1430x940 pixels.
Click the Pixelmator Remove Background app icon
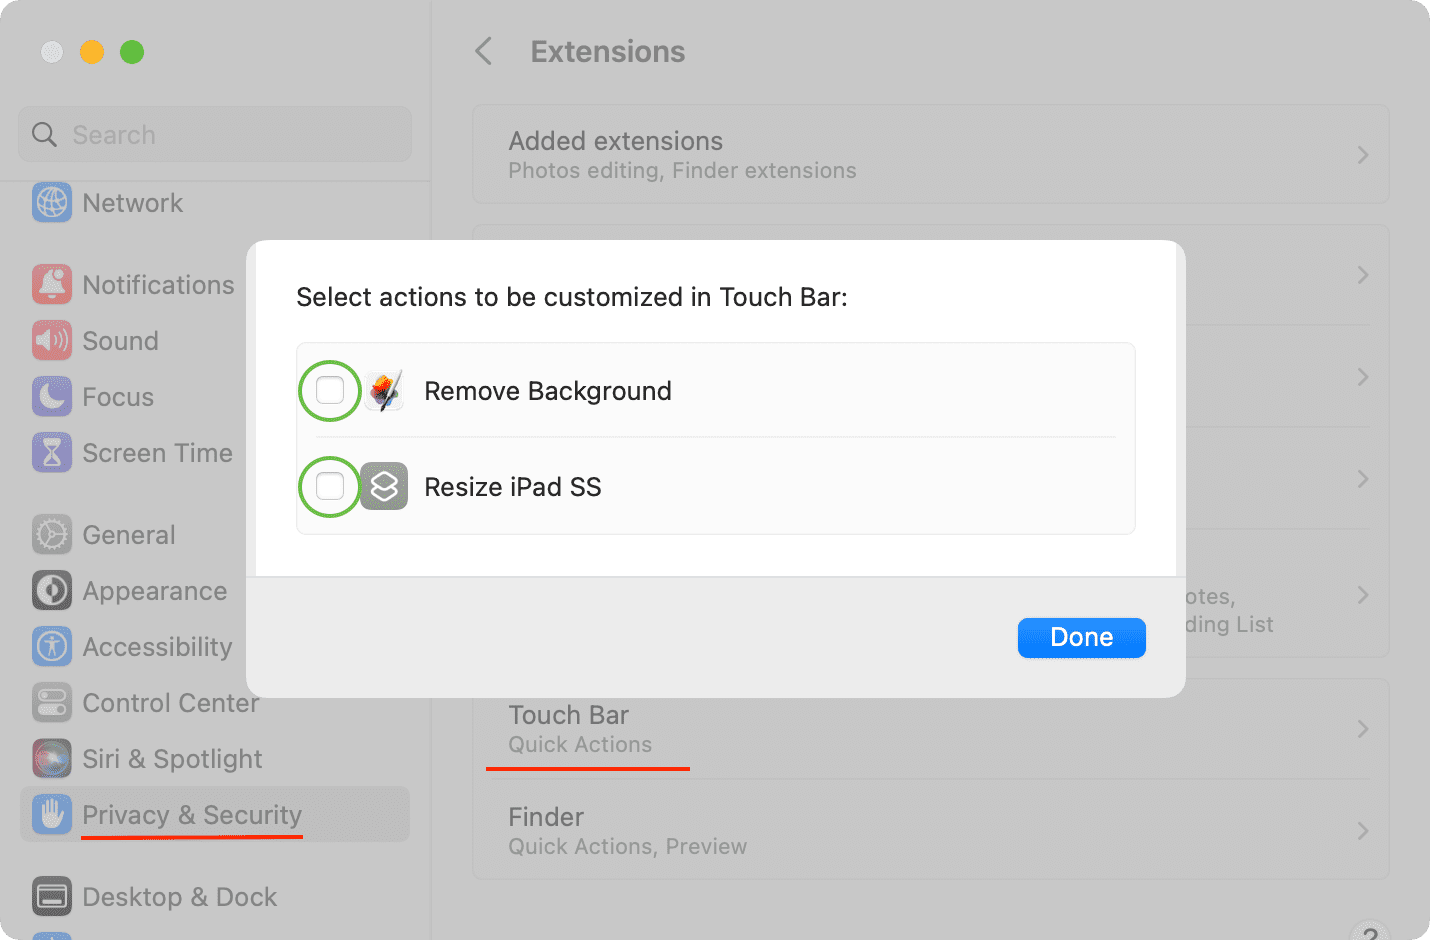(x=384, y=391)
